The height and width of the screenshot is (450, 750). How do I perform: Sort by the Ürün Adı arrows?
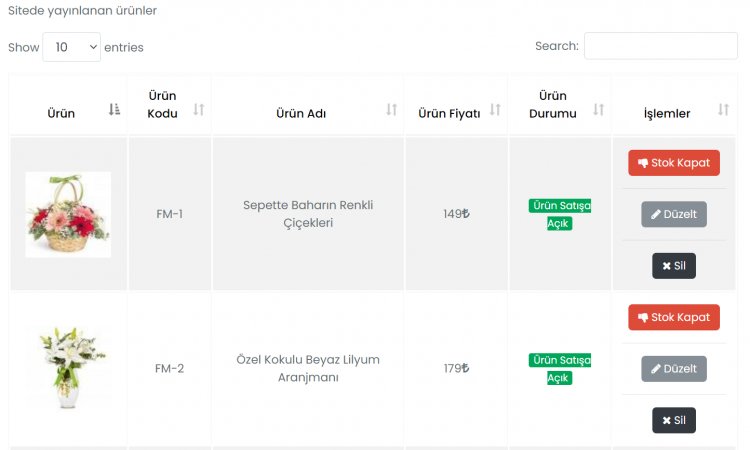[392, 110]
